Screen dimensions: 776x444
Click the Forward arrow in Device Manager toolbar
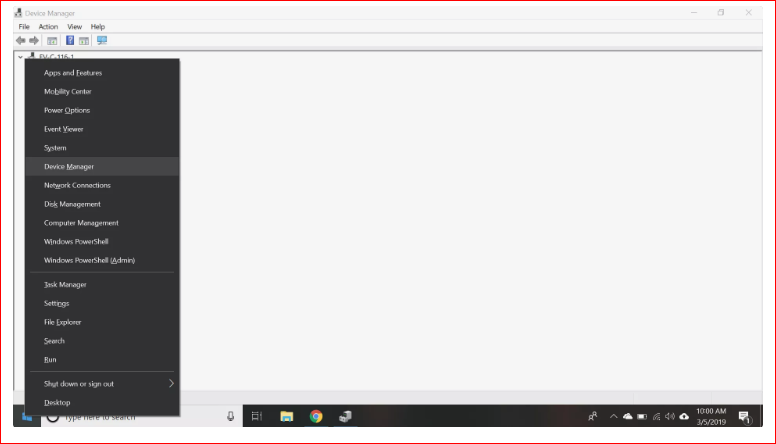(x=34, y=41)
